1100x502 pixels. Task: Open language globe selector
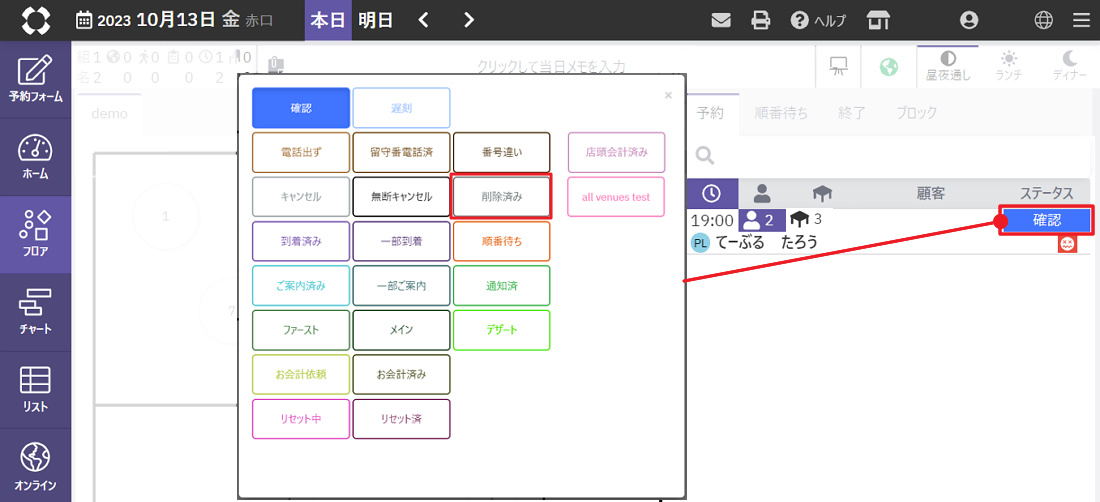click(1043, 20)
